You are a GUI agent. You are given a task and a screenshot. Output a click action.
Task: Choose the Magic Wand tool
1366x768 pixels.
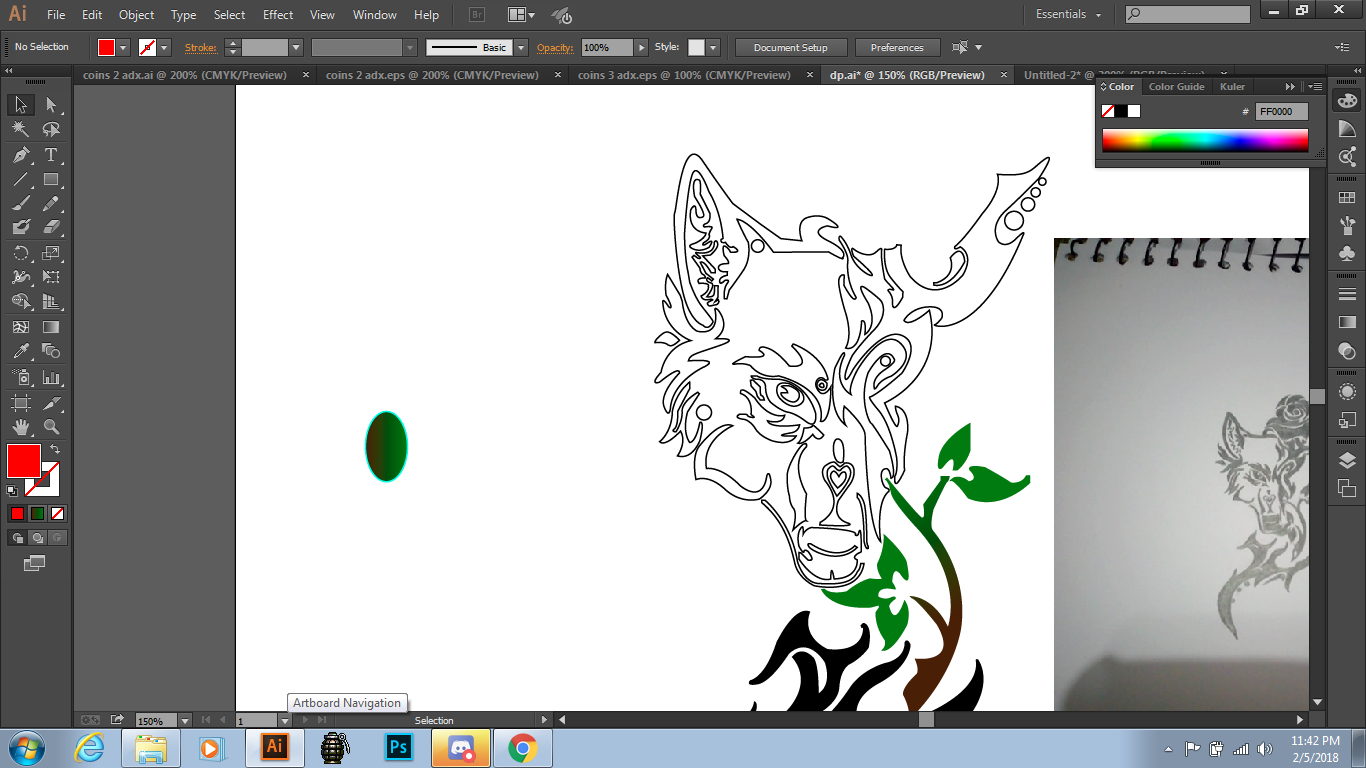(20, 130)
